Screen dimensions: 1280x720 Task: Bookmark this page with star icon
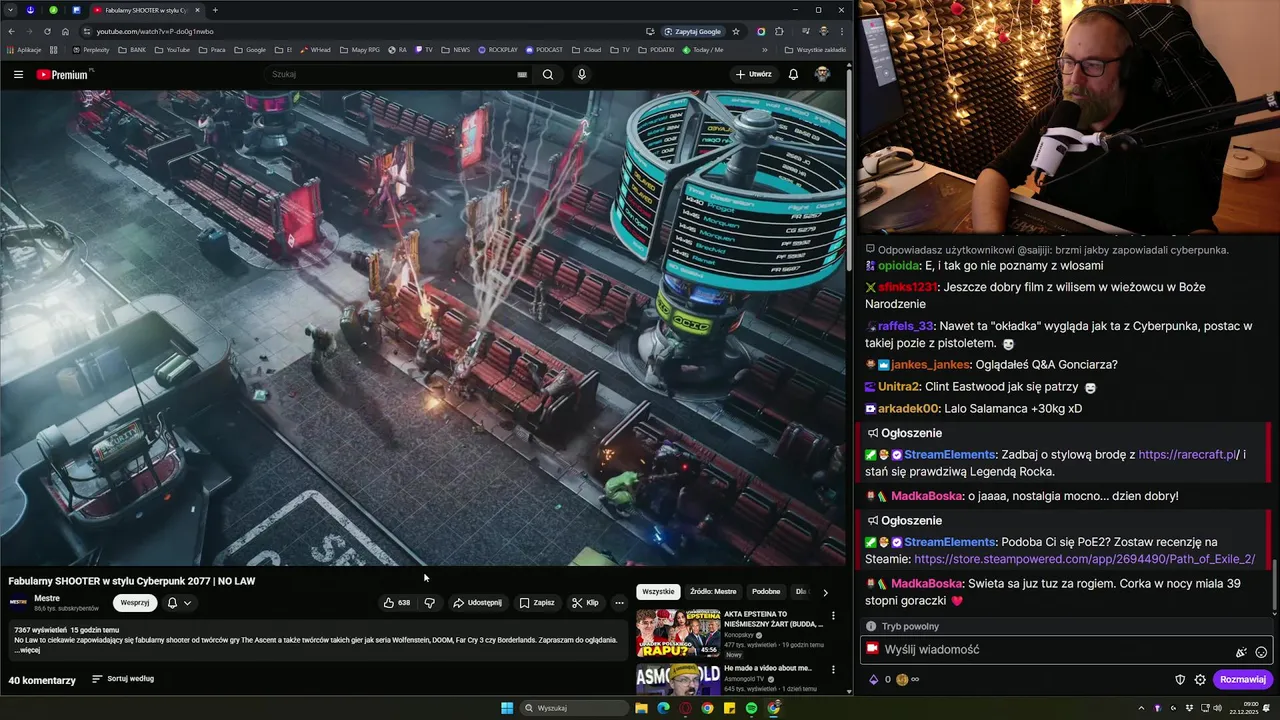pos(736,31)
